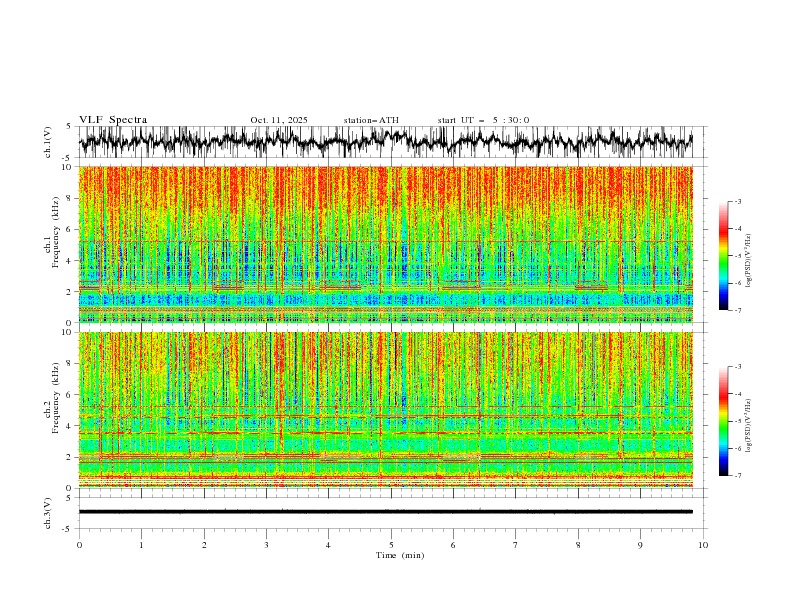Click the "4" tick on the time axis
The image size is (792, 612).
click(328, 545)
